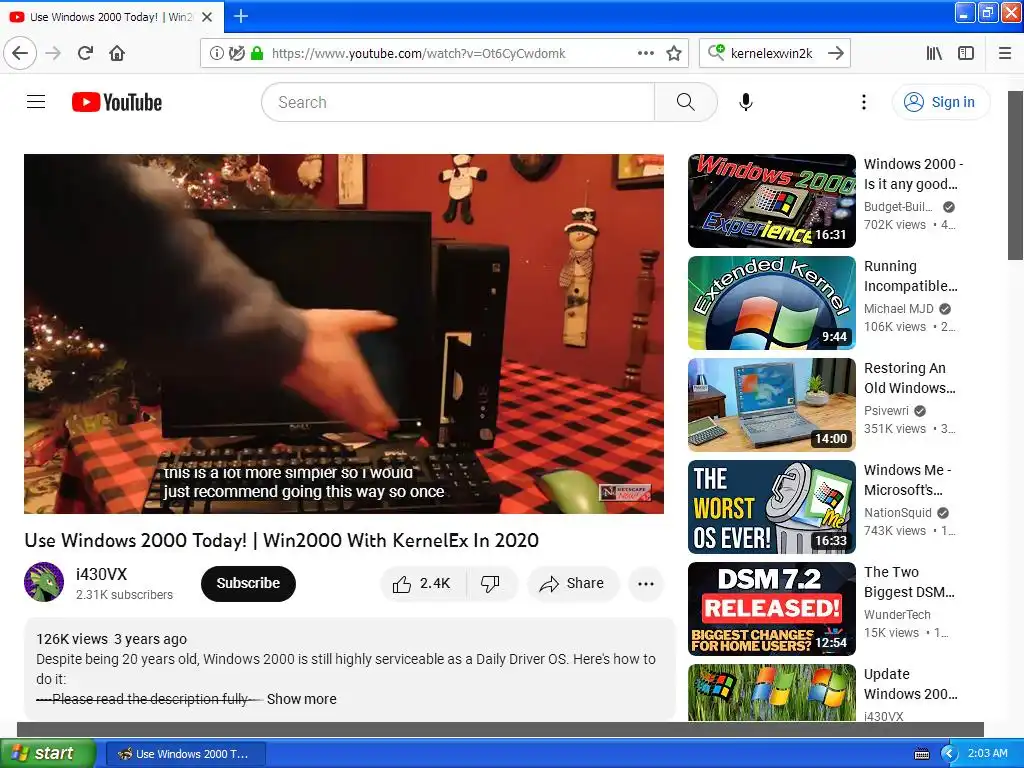The width and height of the screenshot is (1024, 768).
Task: Expand hidden tray icons arrow
Action: (949, 754)
